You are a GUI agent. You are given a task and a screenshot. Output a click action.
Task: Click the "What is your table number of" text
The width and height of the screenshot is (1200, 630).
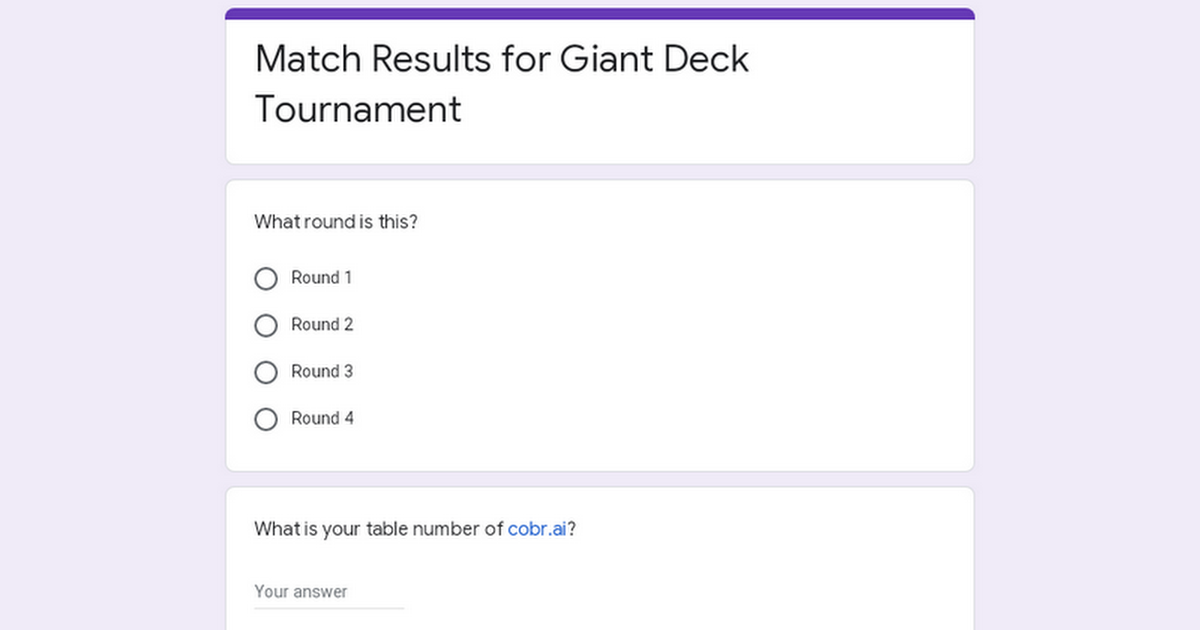pyautogui.click(x=378, y=529)
